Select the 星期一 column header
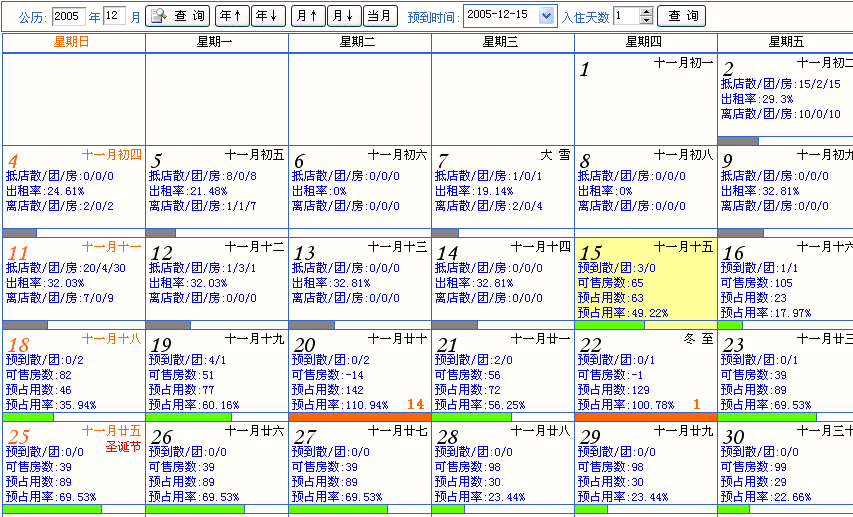The height and width of the screenshot is (517, 853). click(x=214, y=42)
